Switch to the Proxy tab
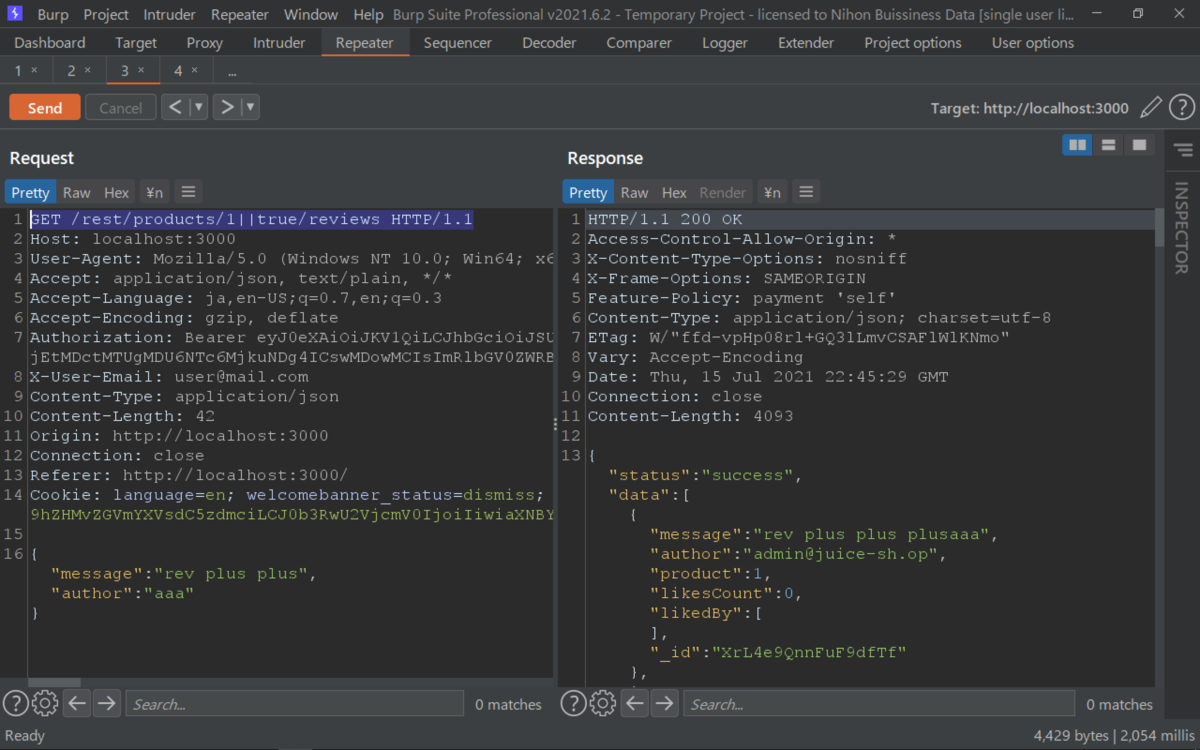The width and height of the screenshot is (1200, 750). 205,43
